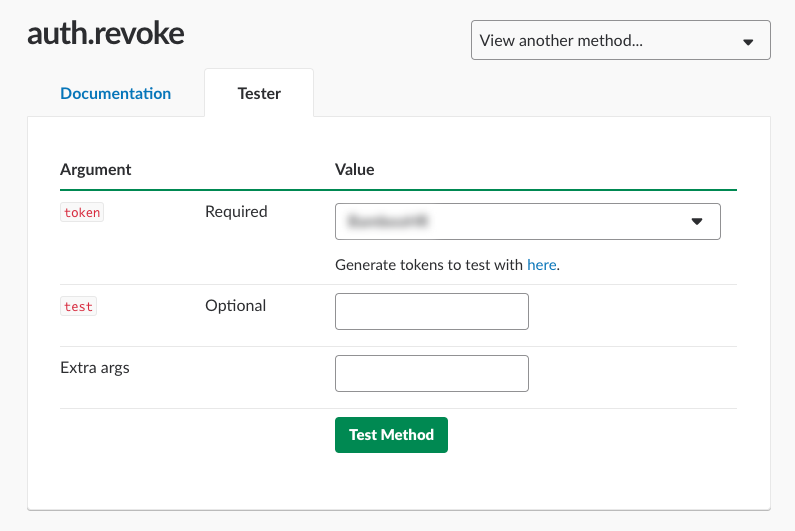Click the 'Optional' label beside test
The height and width of the screenshot is (531, 795).
(235, 305)
